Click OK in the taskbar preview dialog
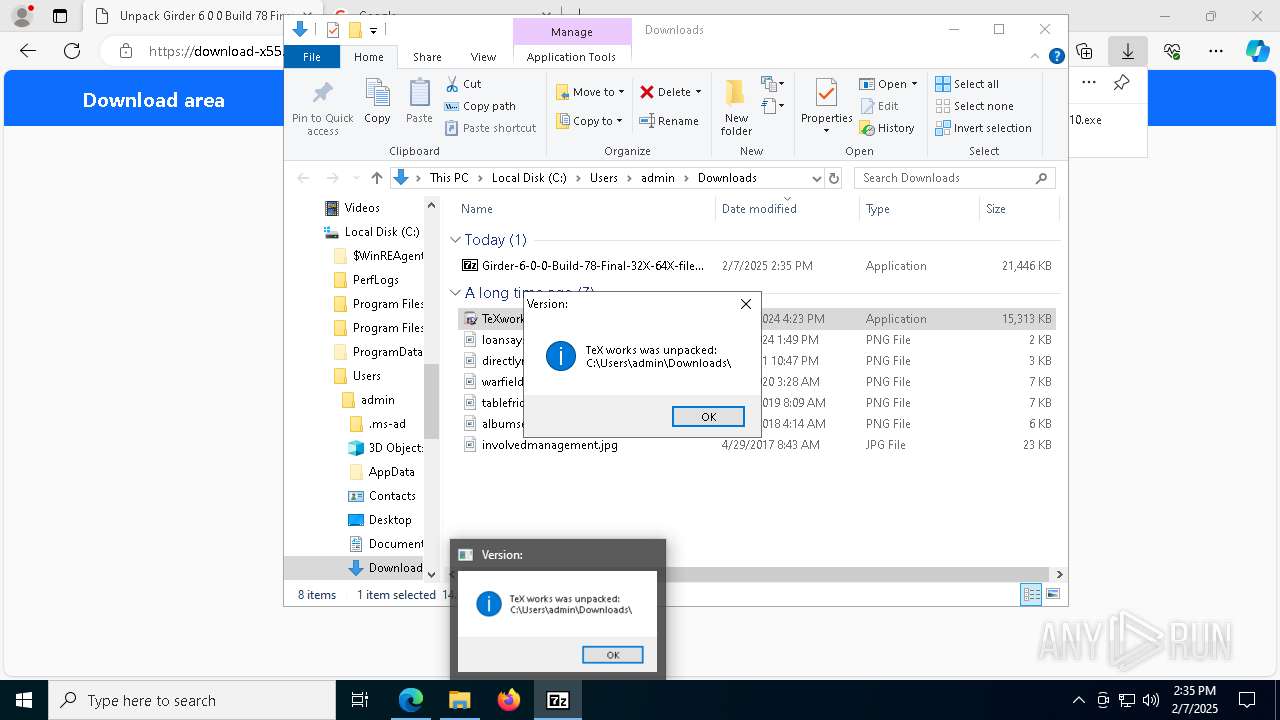Screen dimensions: 1280x720 613,655
